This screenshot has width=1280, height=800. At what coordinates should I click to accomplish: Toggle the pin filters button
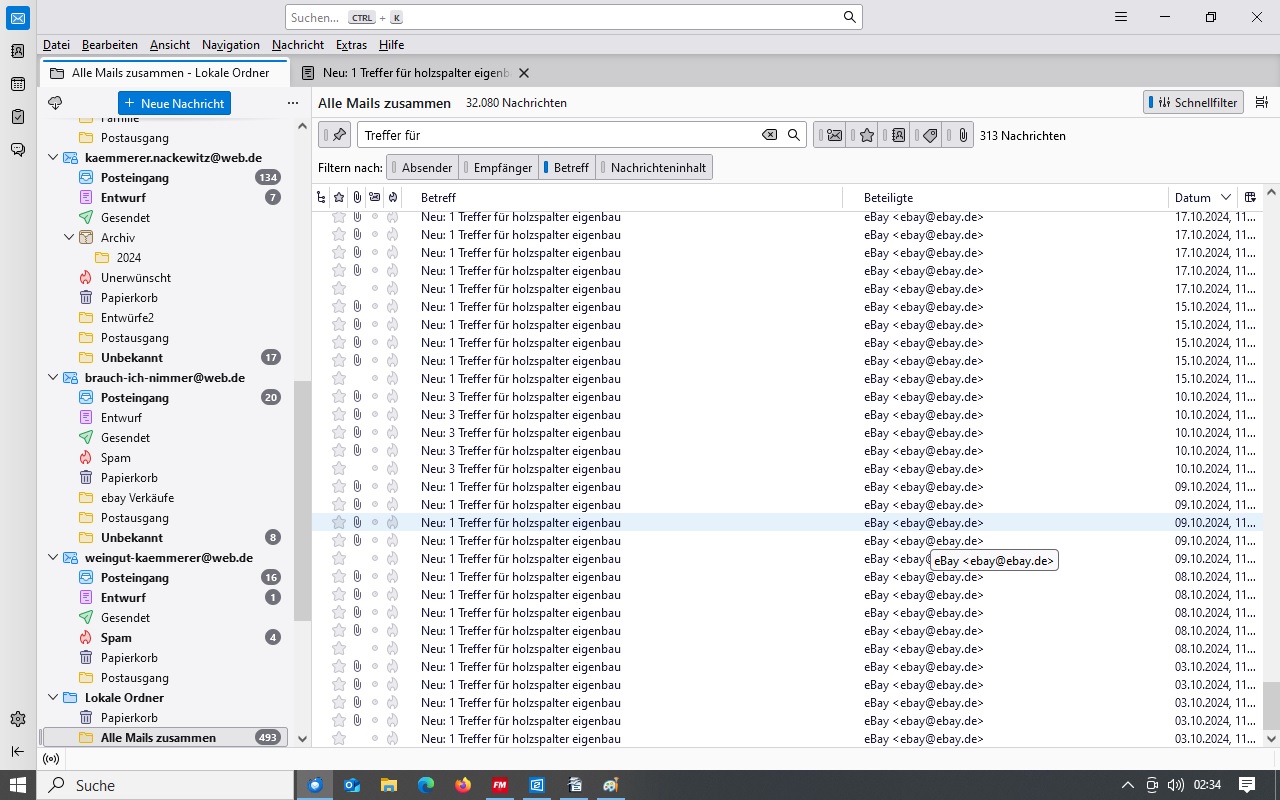(335, 135)
